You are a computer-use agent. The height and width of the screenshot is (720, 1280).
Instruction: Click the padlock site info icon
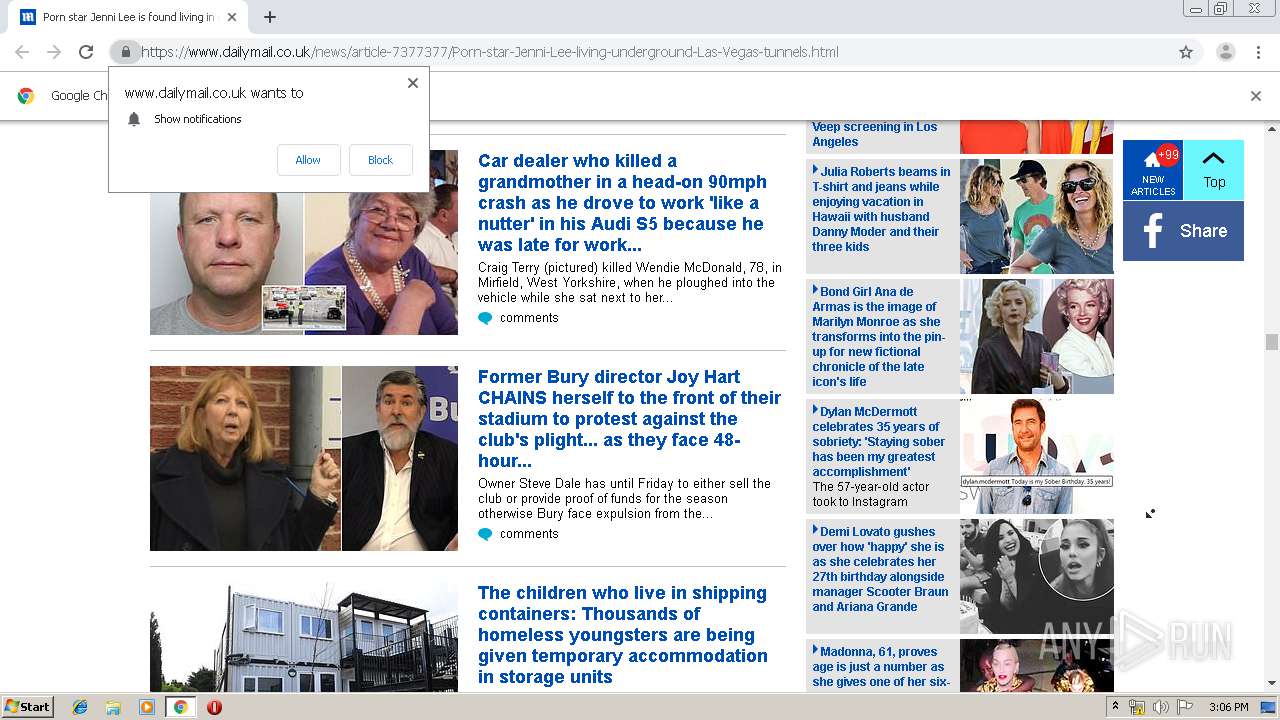125,52
